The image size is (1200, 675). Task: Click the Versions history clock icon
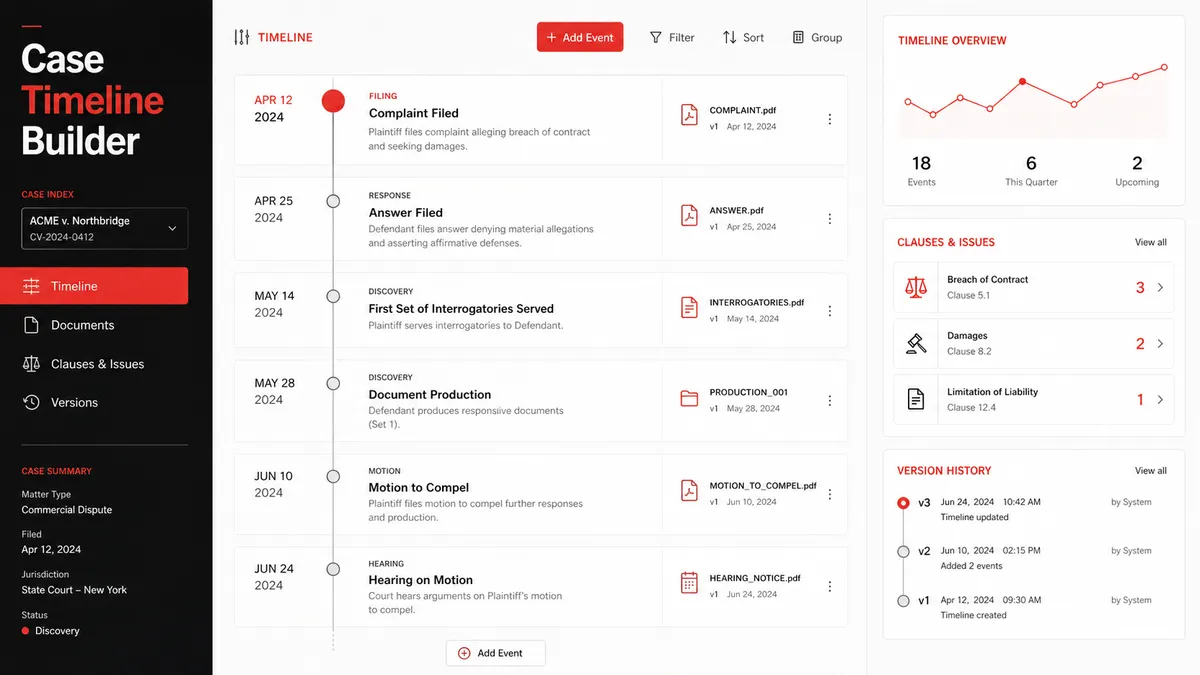(x=32, y=402)
